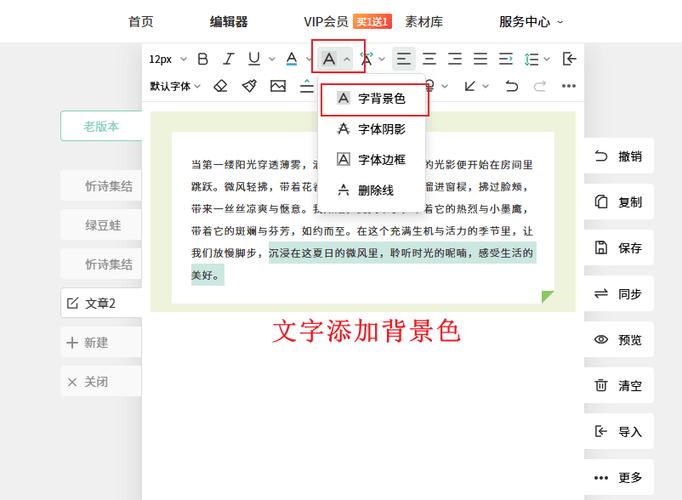Create new article with 新建
The width and height of the screenshot is (682, 500).
(101, 343)
